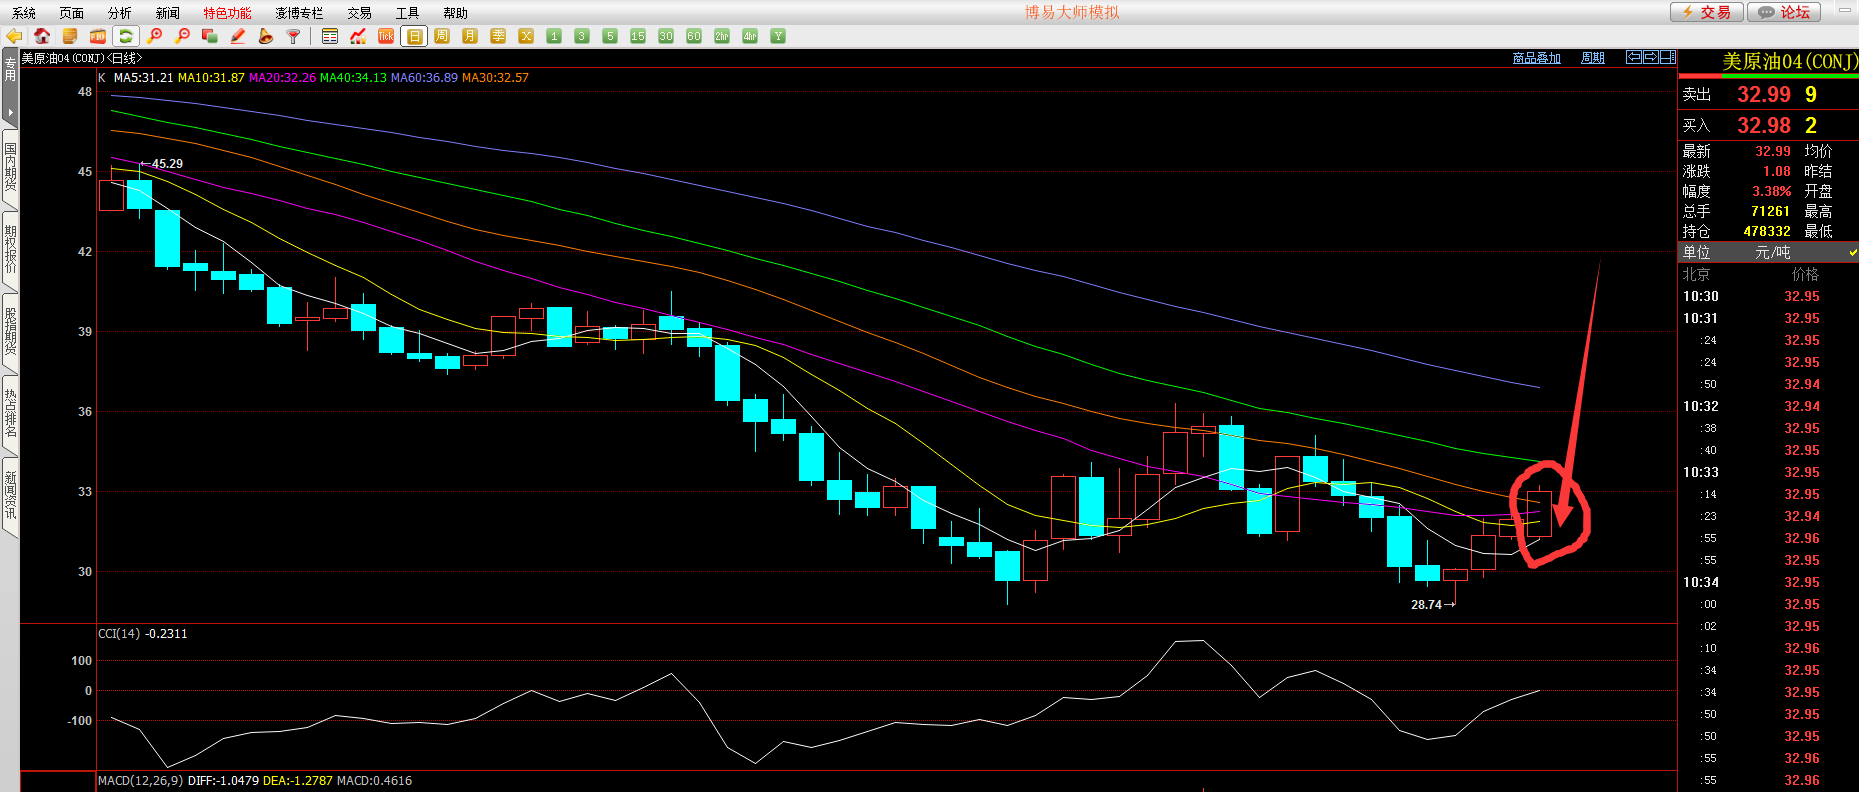
Task: Select the 15-minute period button
Action: click(x=638, y=36)
